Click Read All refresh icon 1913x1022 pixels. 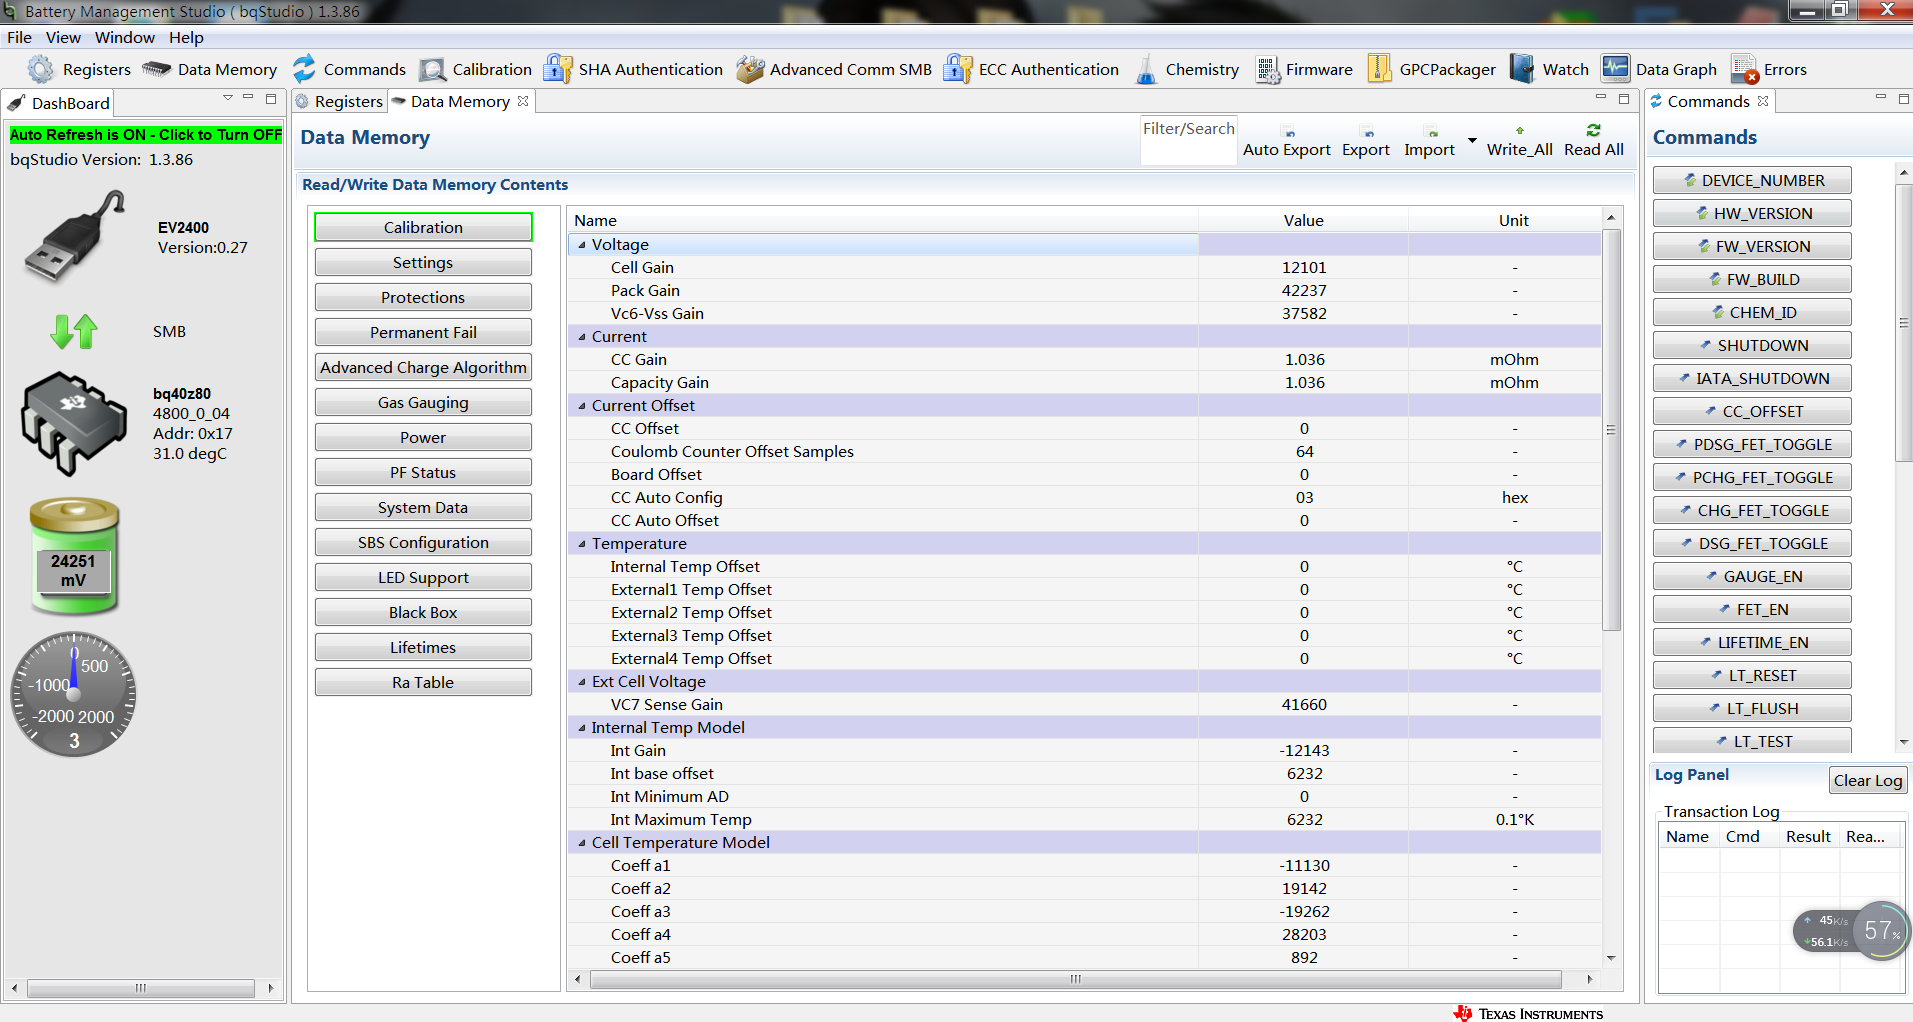[x=1593, y=130]
